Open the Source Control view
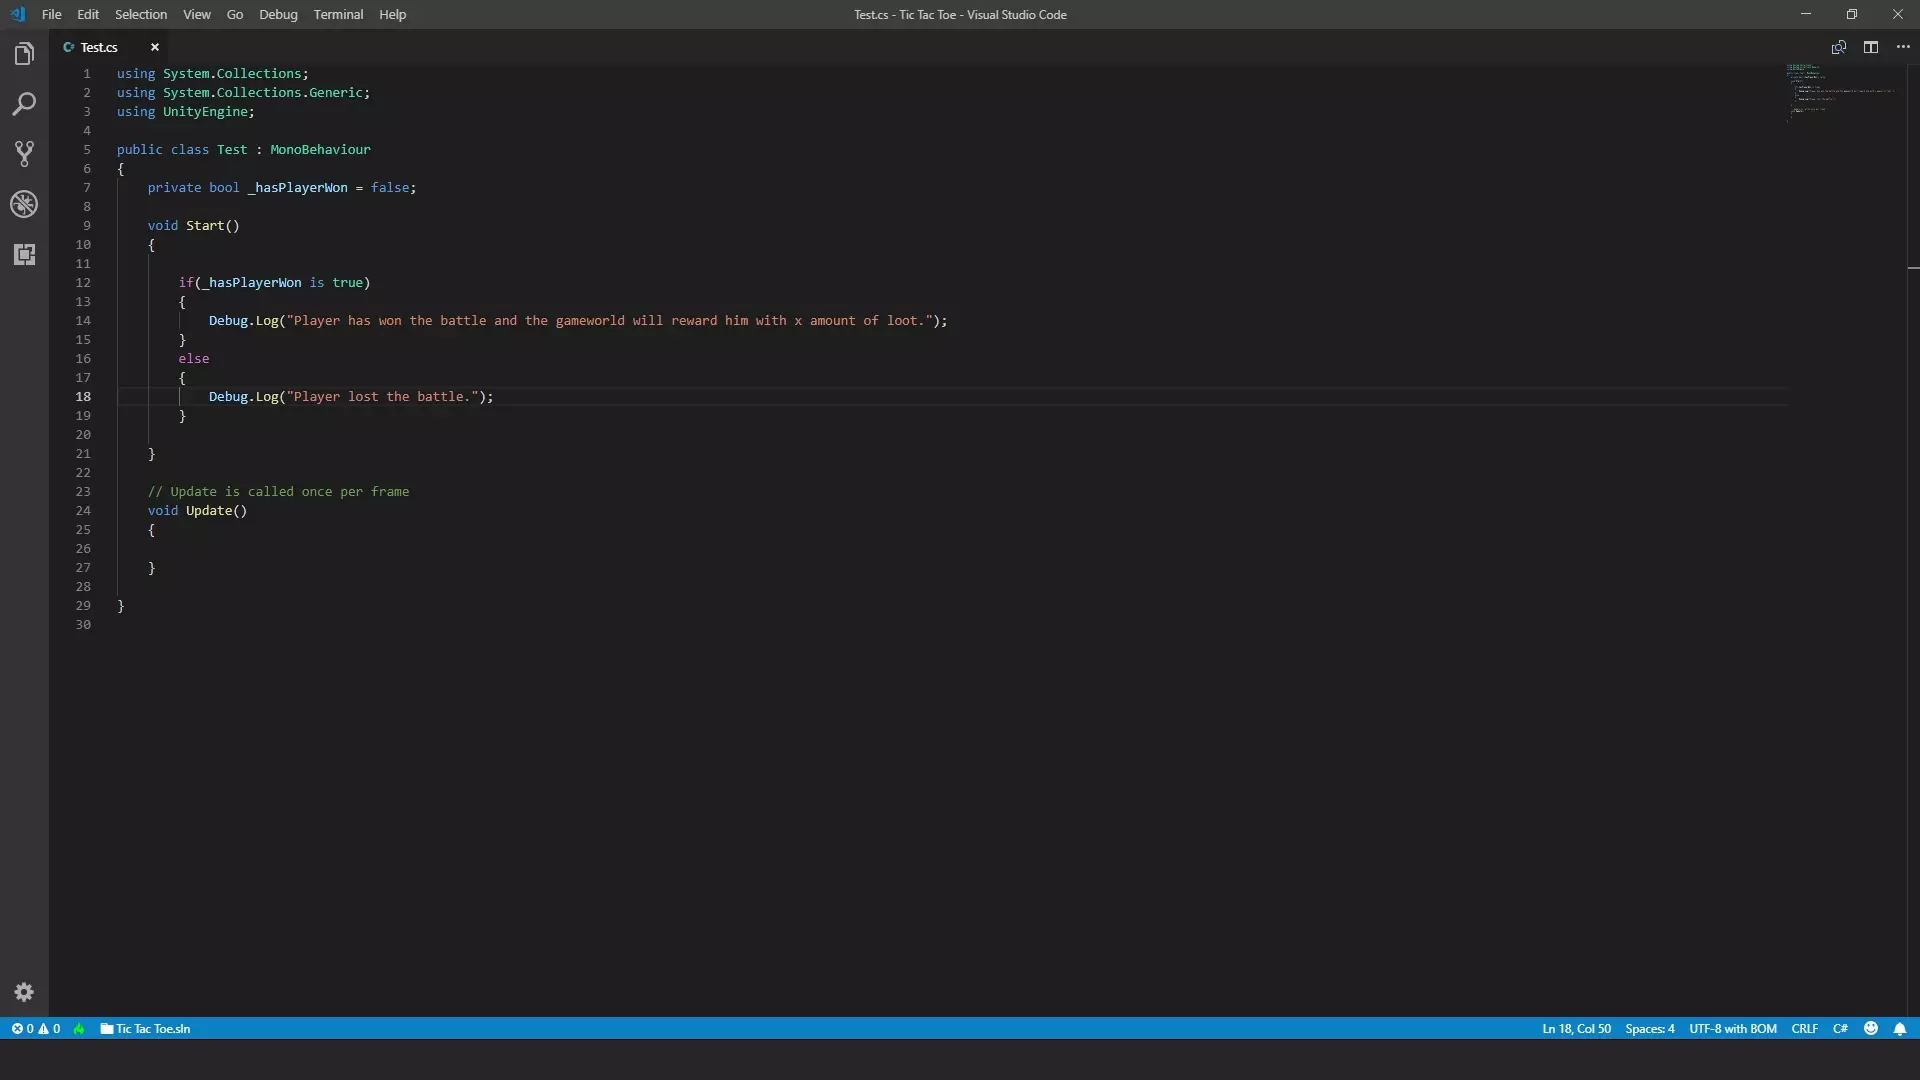1920x1080 pixels. coord(24,154)
